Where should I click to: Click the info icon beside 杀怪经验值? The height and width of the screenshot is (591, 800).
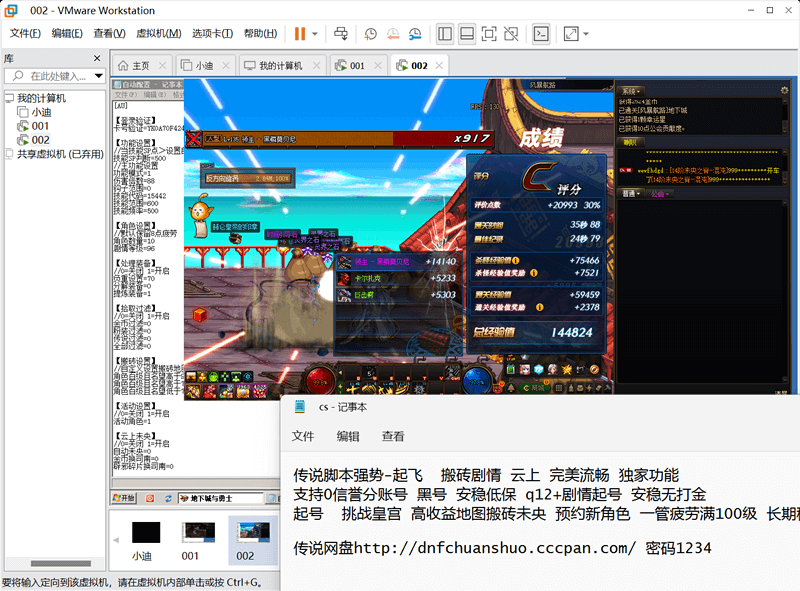point(516,260)
